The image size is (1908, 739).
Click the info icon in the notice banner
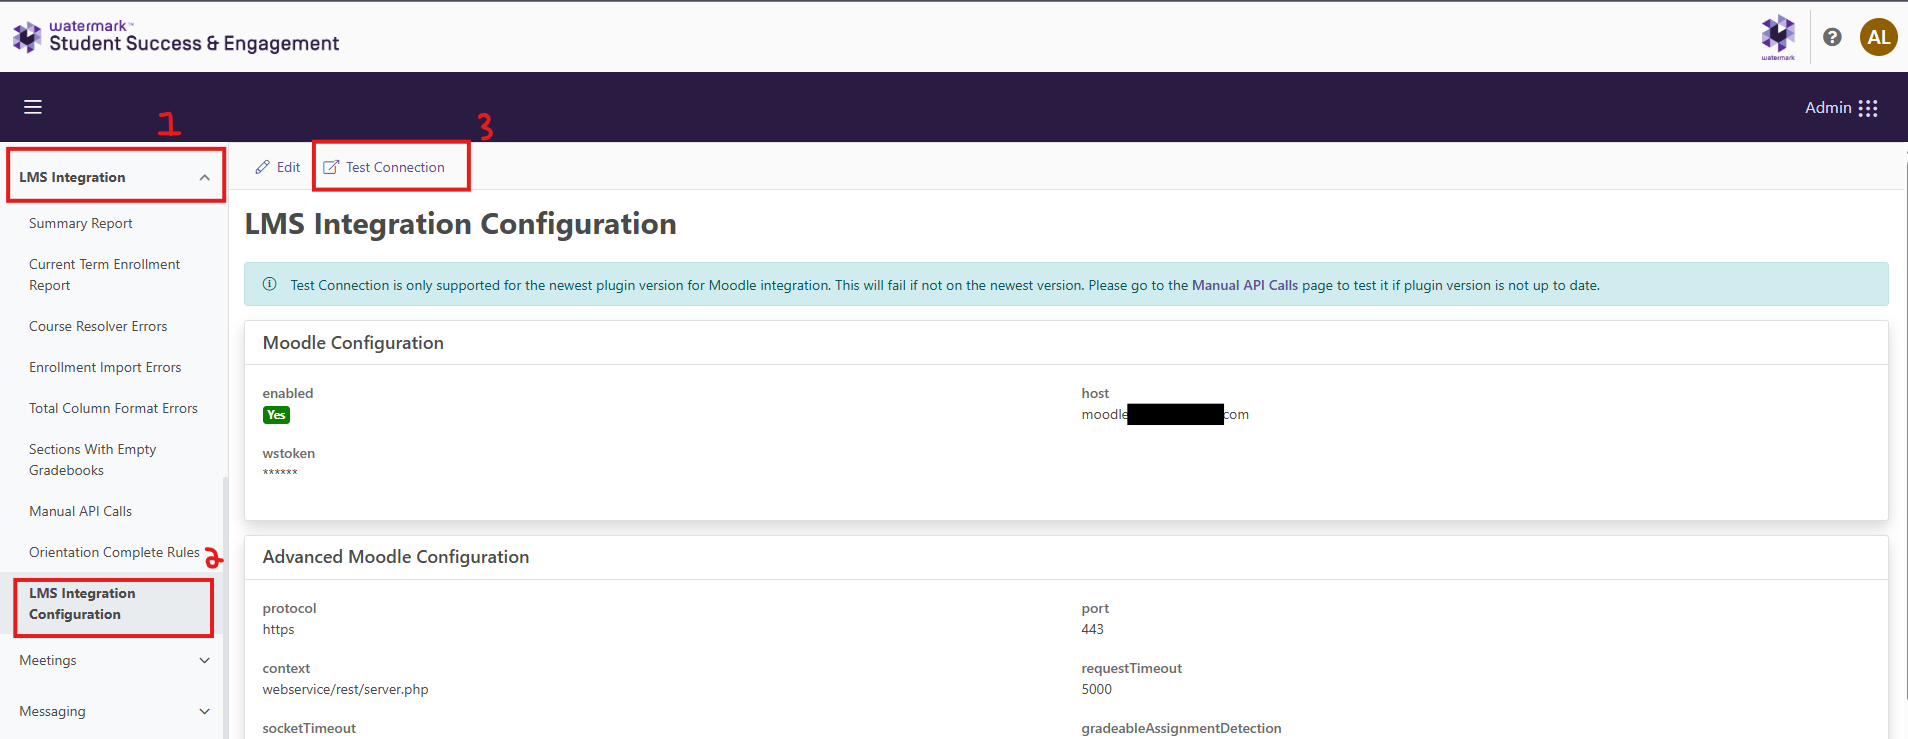pos(269,284)
